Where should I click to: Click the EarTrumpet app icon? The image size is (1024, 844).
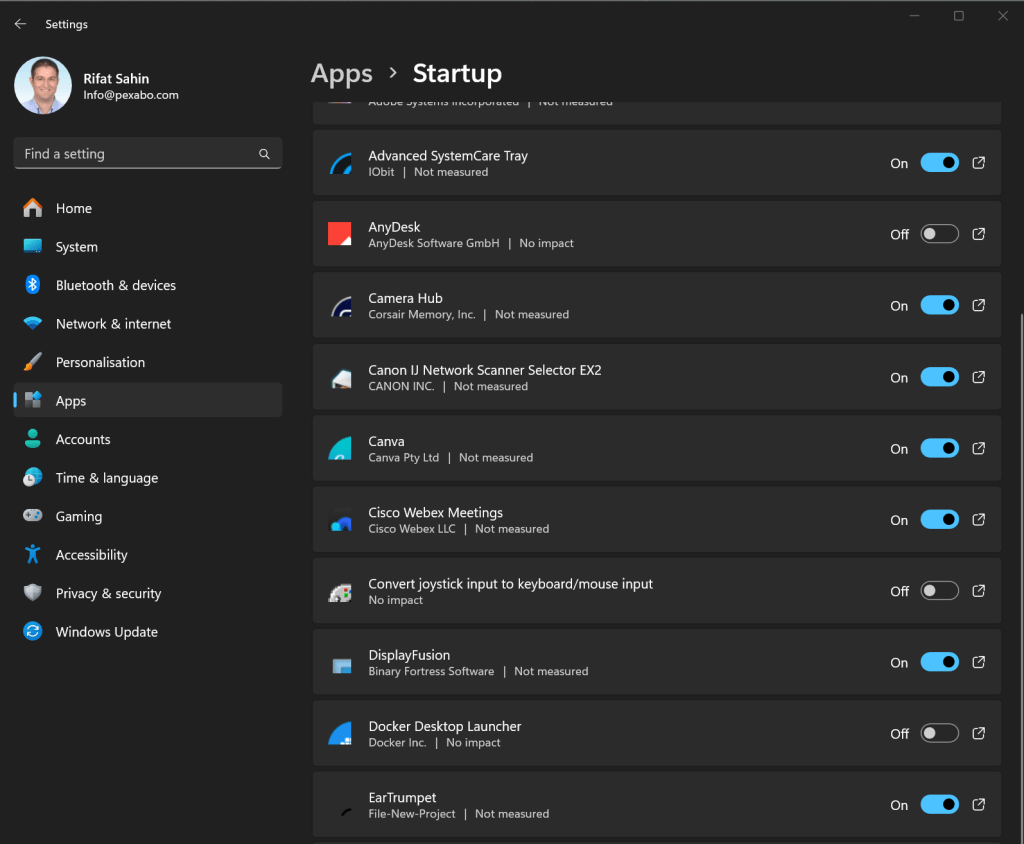tap(346, 811)
